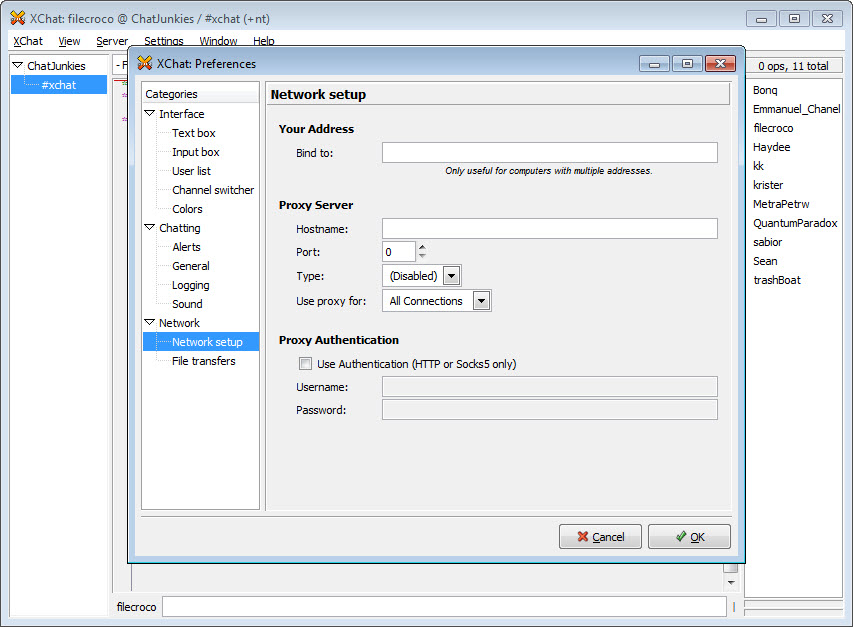Open the Window menu
Screen dimensions: 853x627
point(218,41)
